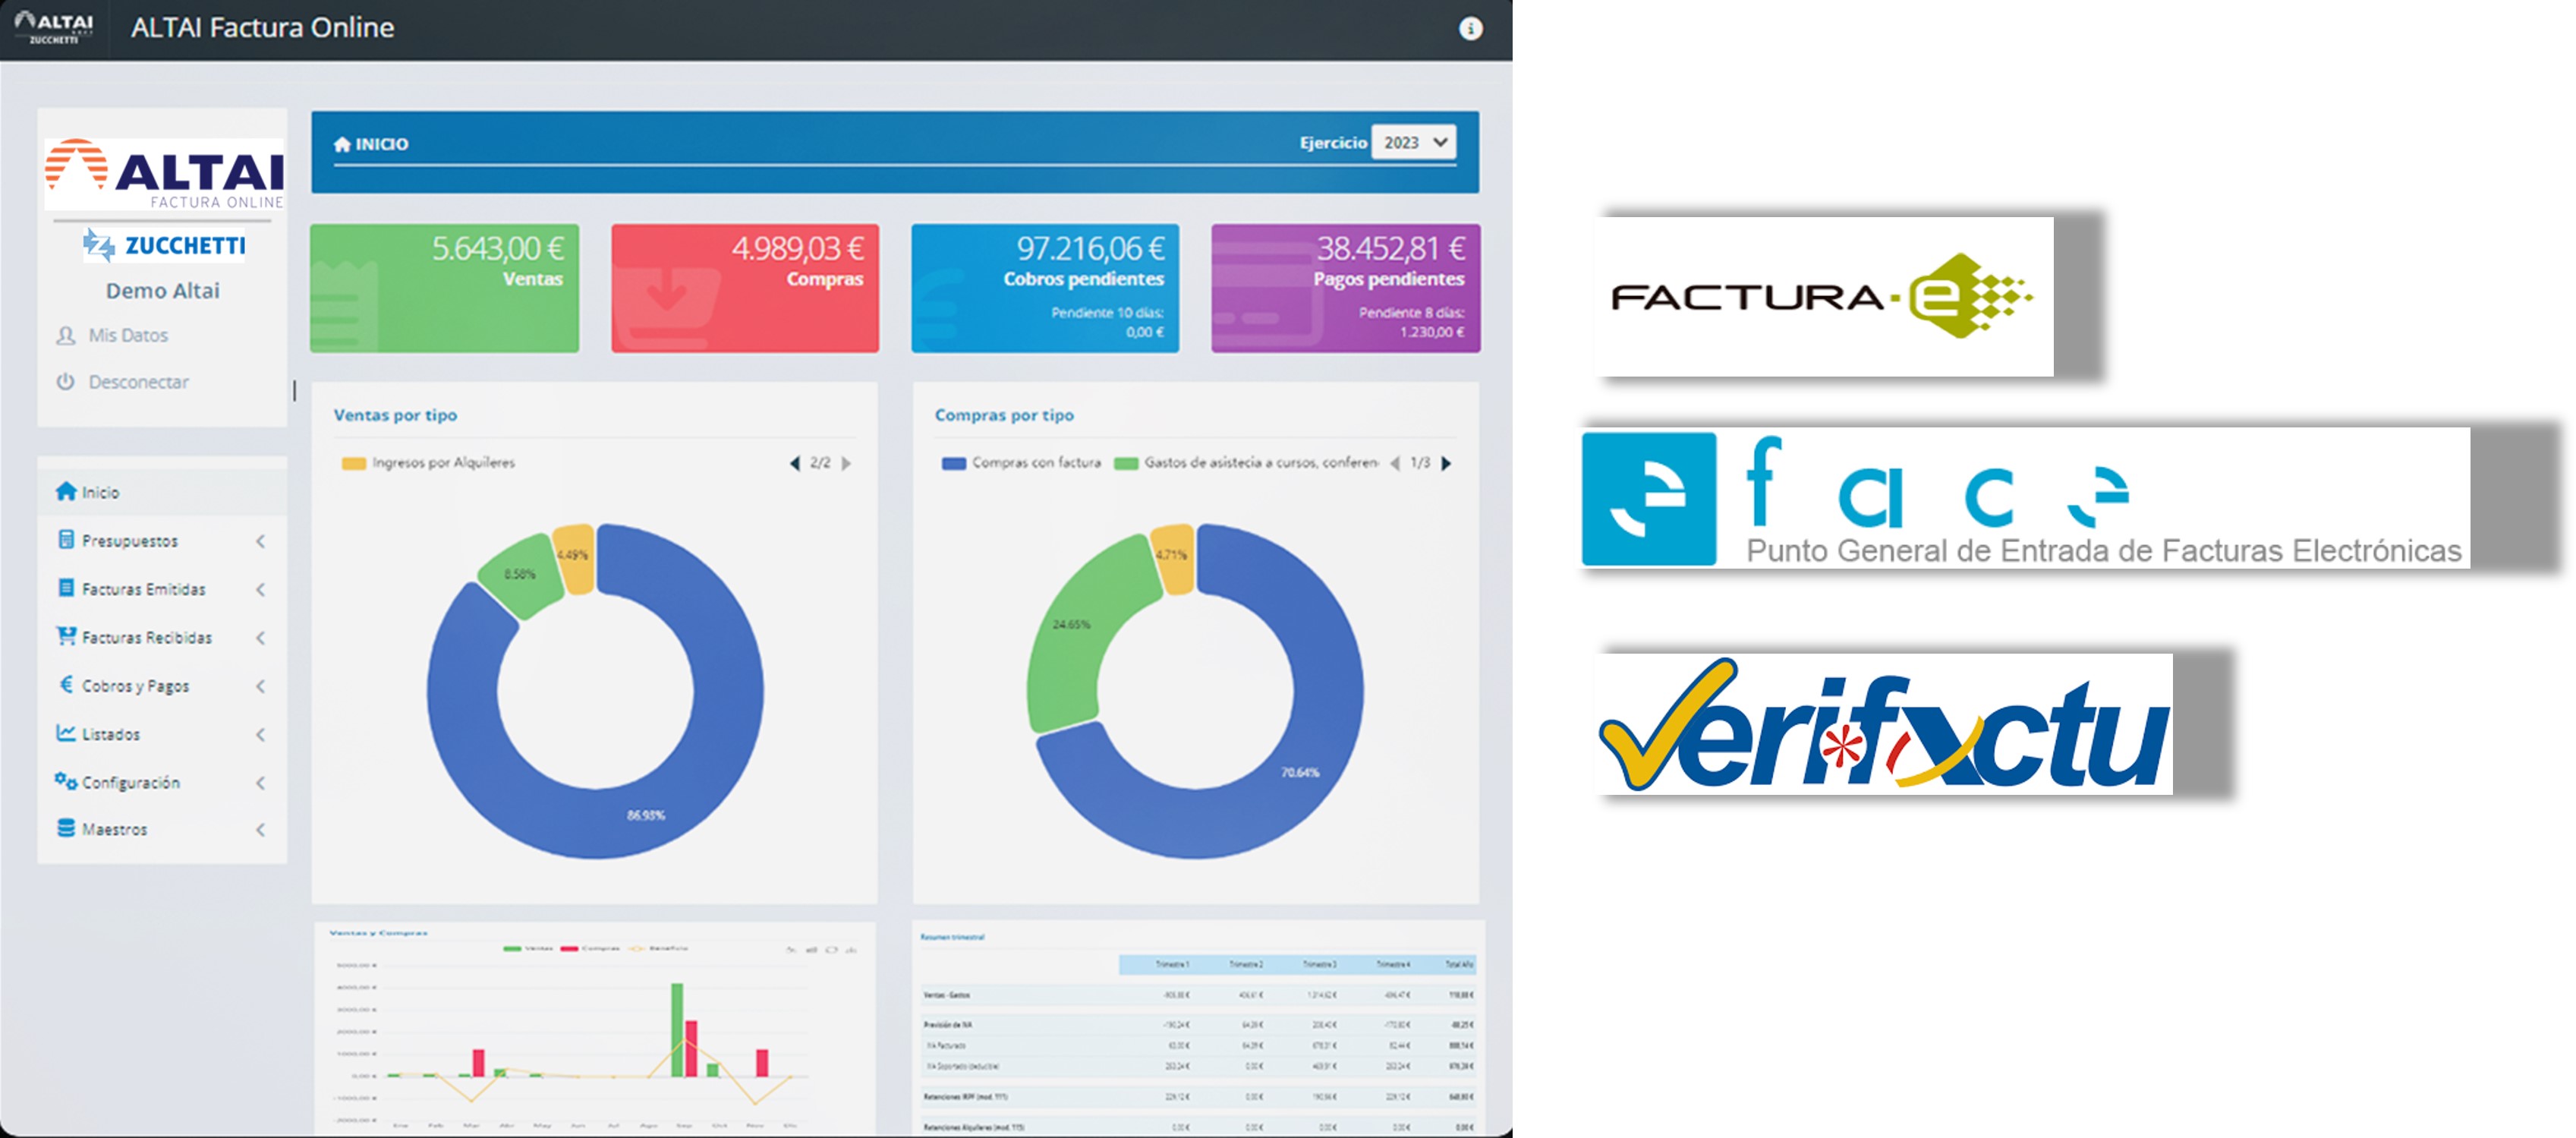Viewport: 2576px width, 1138px height.
Task: Click Desconectar to log out
Action: (x=138, y=382)
